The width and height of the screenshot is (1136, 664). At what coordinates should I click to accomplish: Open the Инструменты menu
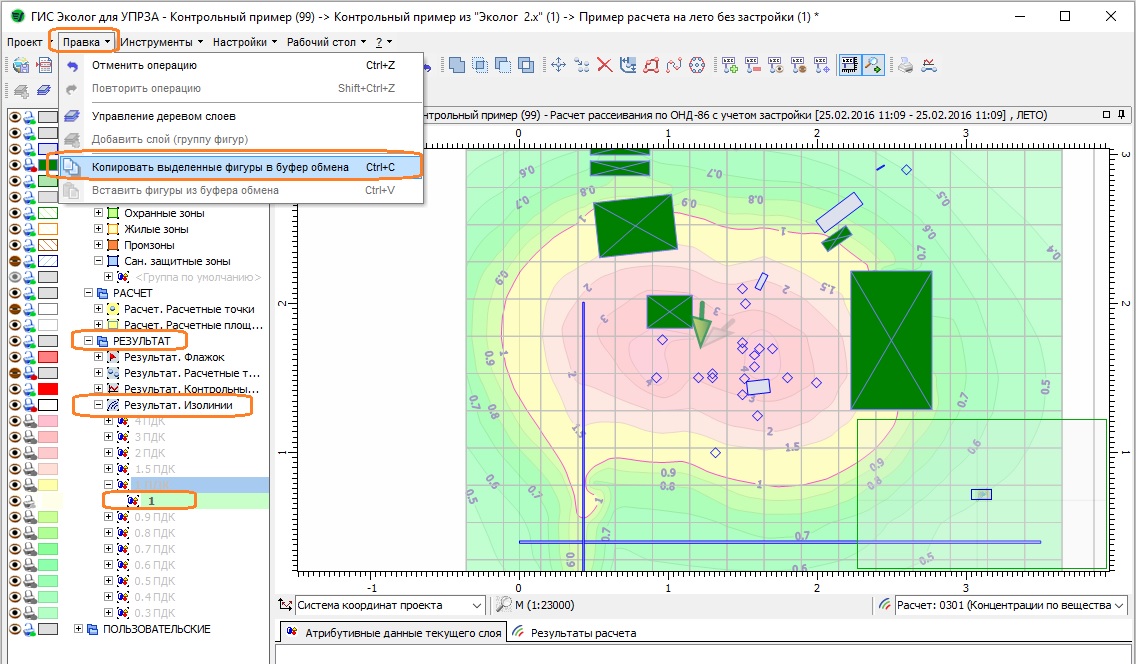tap(160, 42)
